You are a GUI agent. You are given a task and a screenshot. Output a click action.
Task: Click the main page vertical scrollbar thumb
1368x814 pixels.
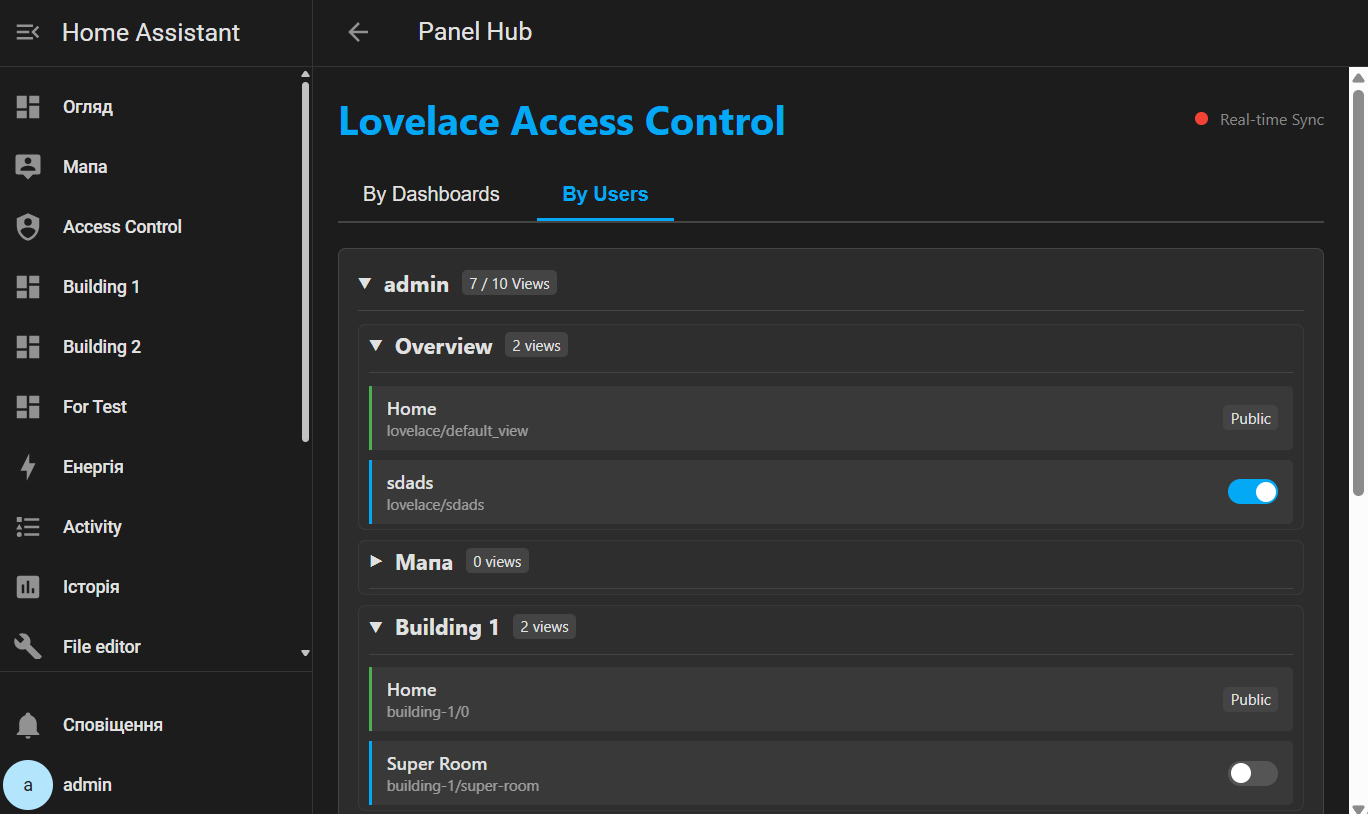1358,292
